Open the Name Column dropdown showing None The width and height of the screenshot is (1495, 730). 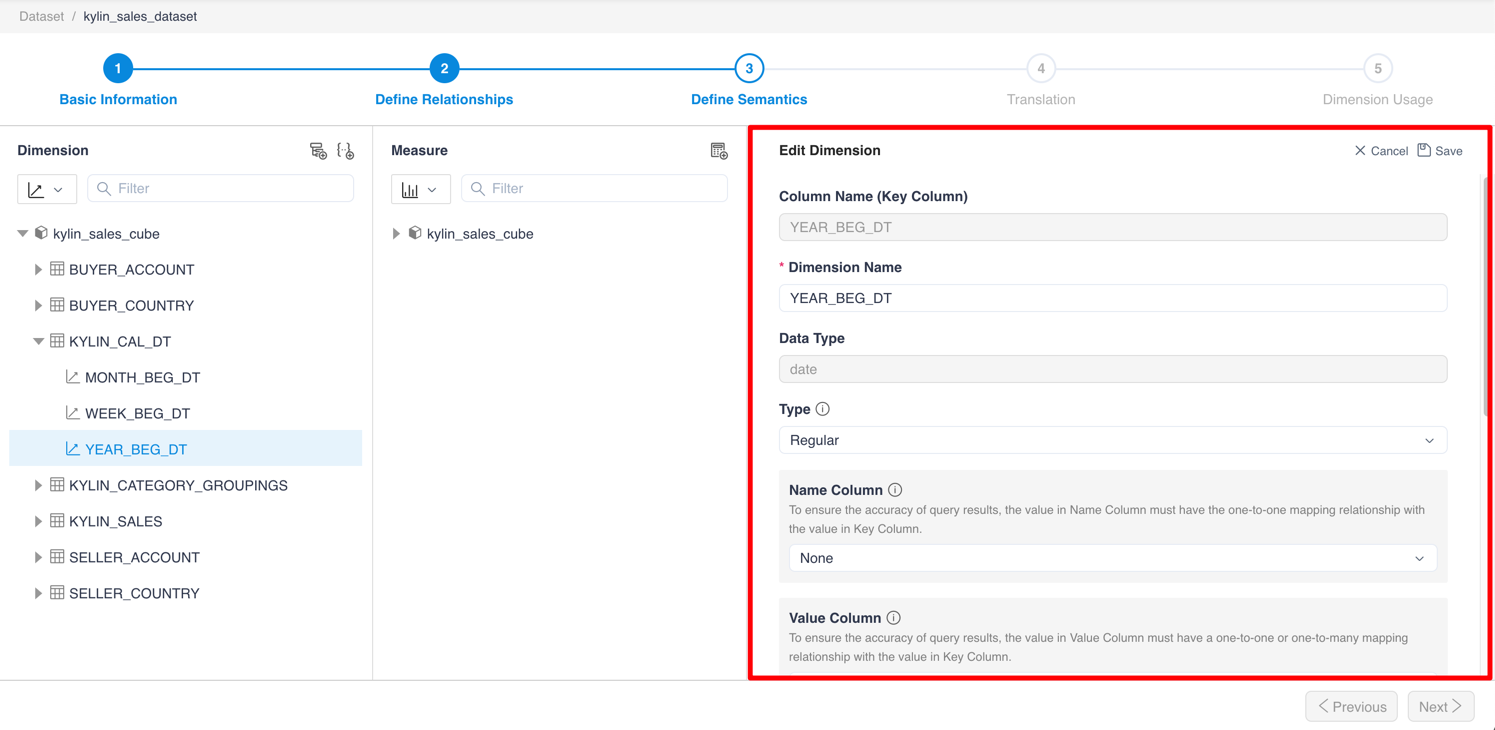click(1113, 558)
